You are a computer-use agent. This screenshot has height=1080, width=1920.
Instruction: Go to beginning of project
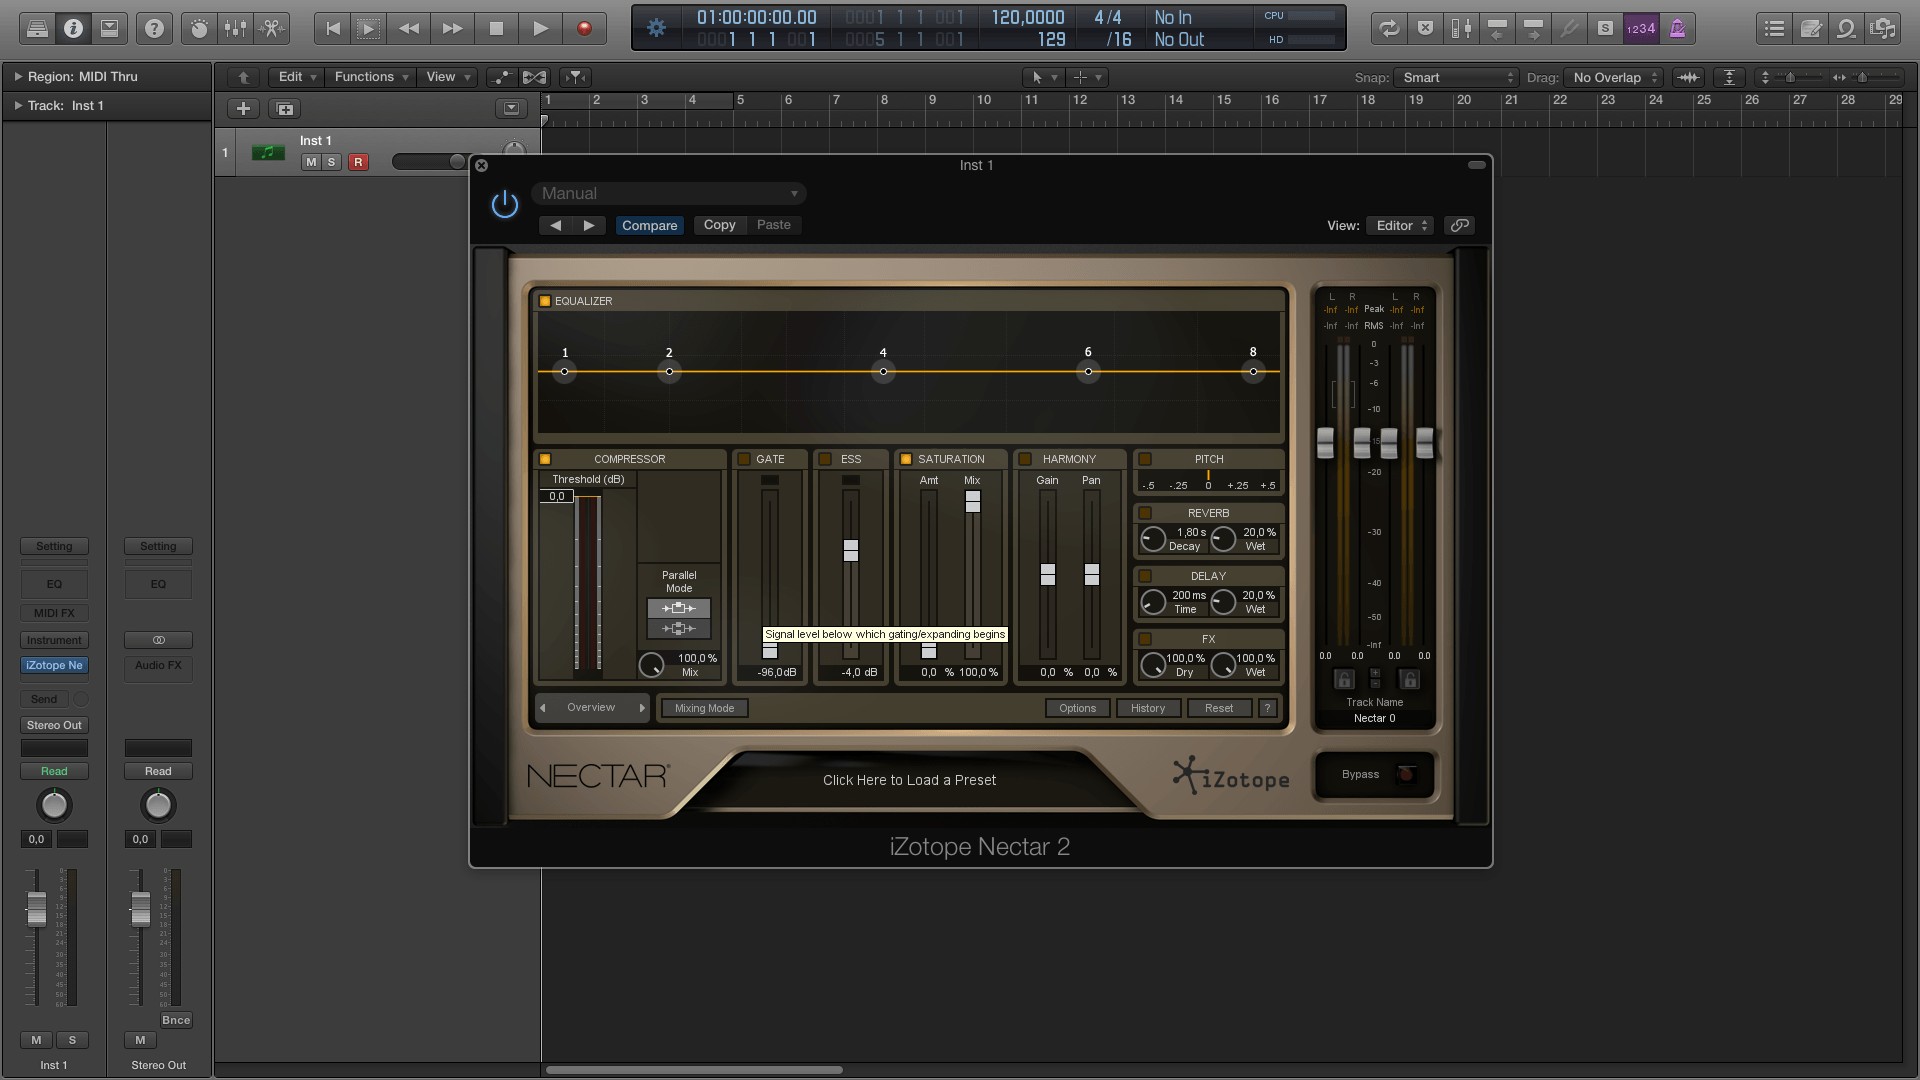click(x=333, y=29)
